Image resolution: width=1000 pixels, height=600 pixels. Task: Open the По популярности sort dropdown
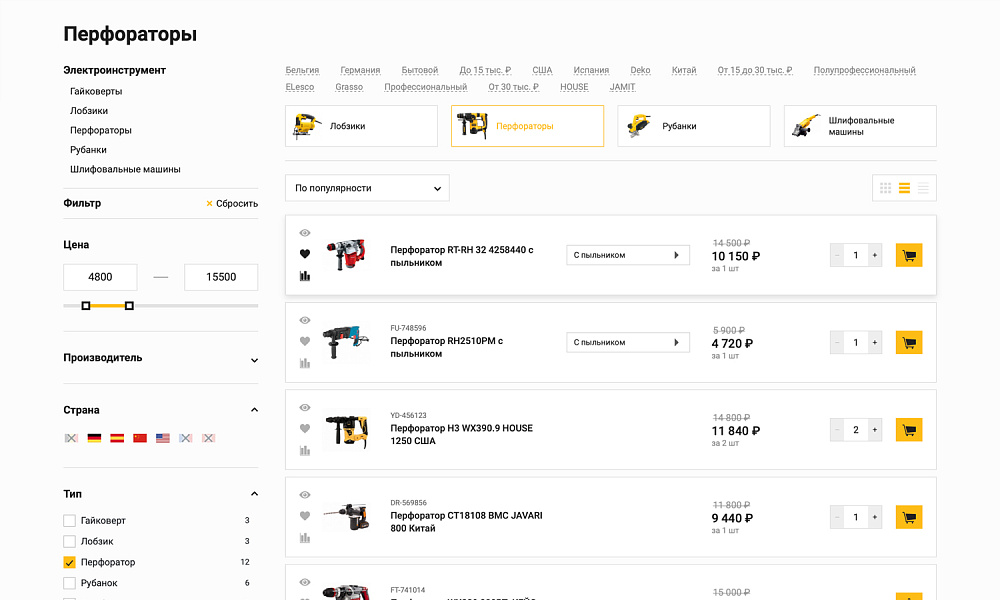click(367, 188)
